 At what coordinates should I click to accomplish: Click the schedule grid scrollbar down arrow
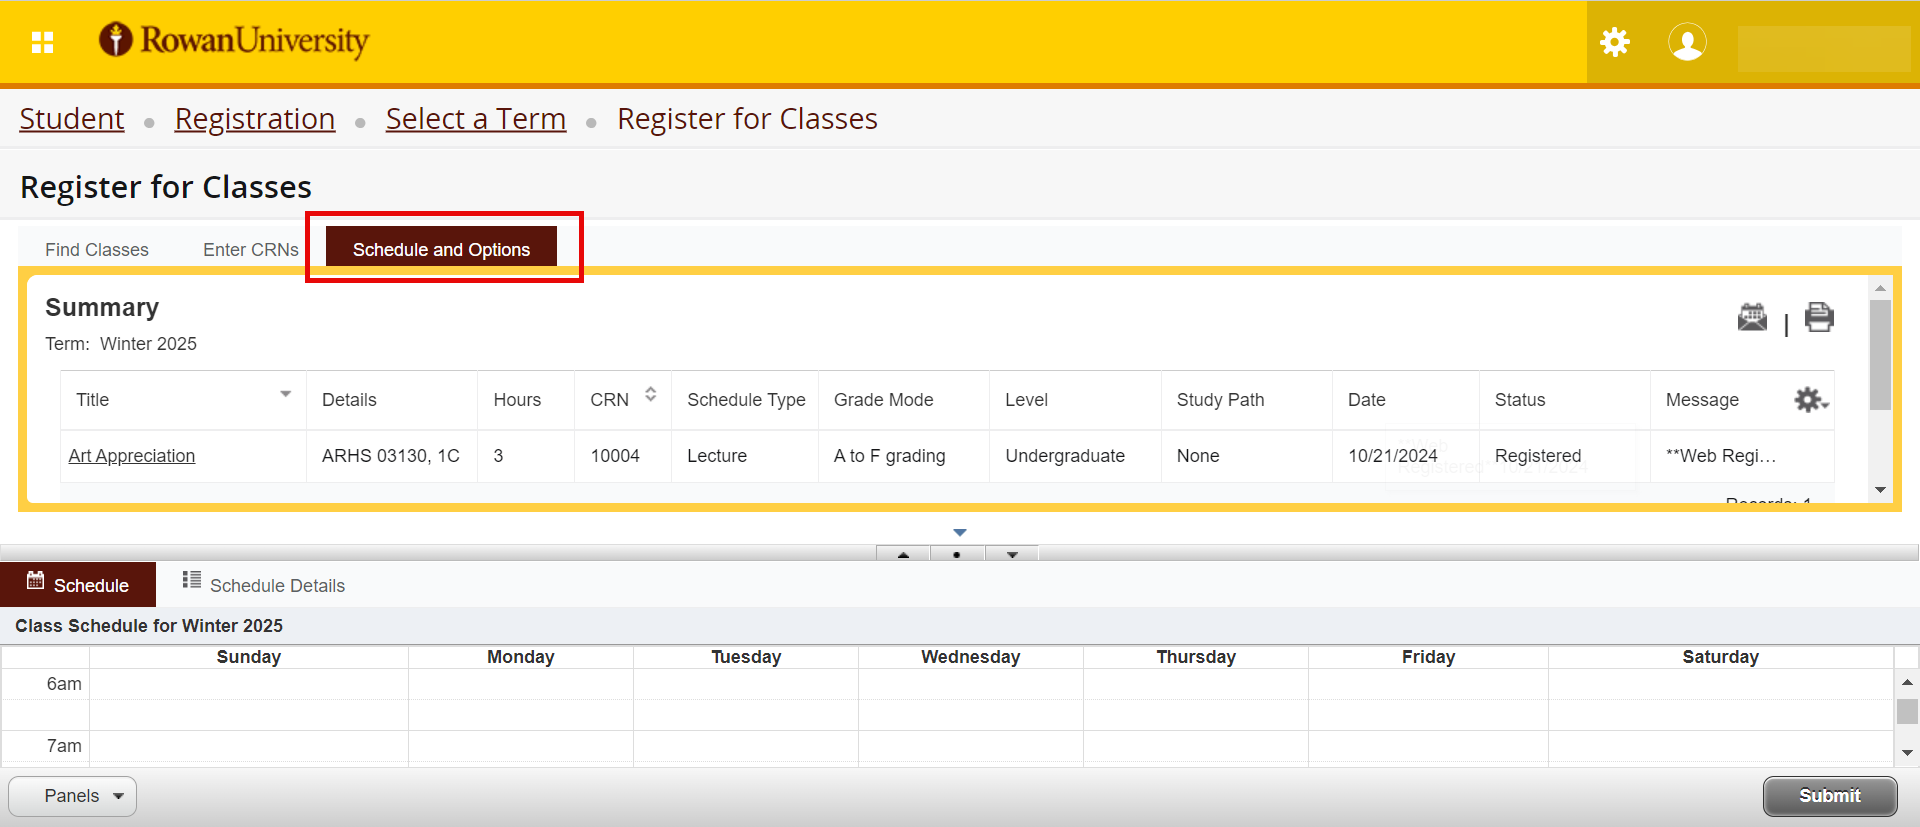[x=1907, y=753]
